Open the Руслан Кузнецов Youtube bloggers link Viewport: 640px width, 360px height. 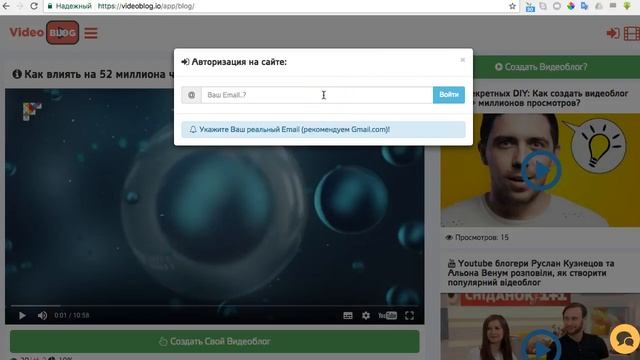point(531,273)
